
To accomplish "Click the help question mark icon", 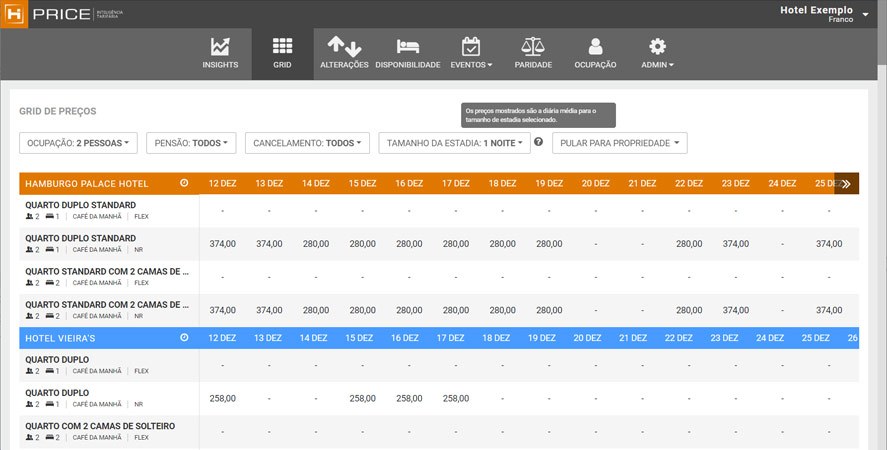I will (x=538, y=142).
